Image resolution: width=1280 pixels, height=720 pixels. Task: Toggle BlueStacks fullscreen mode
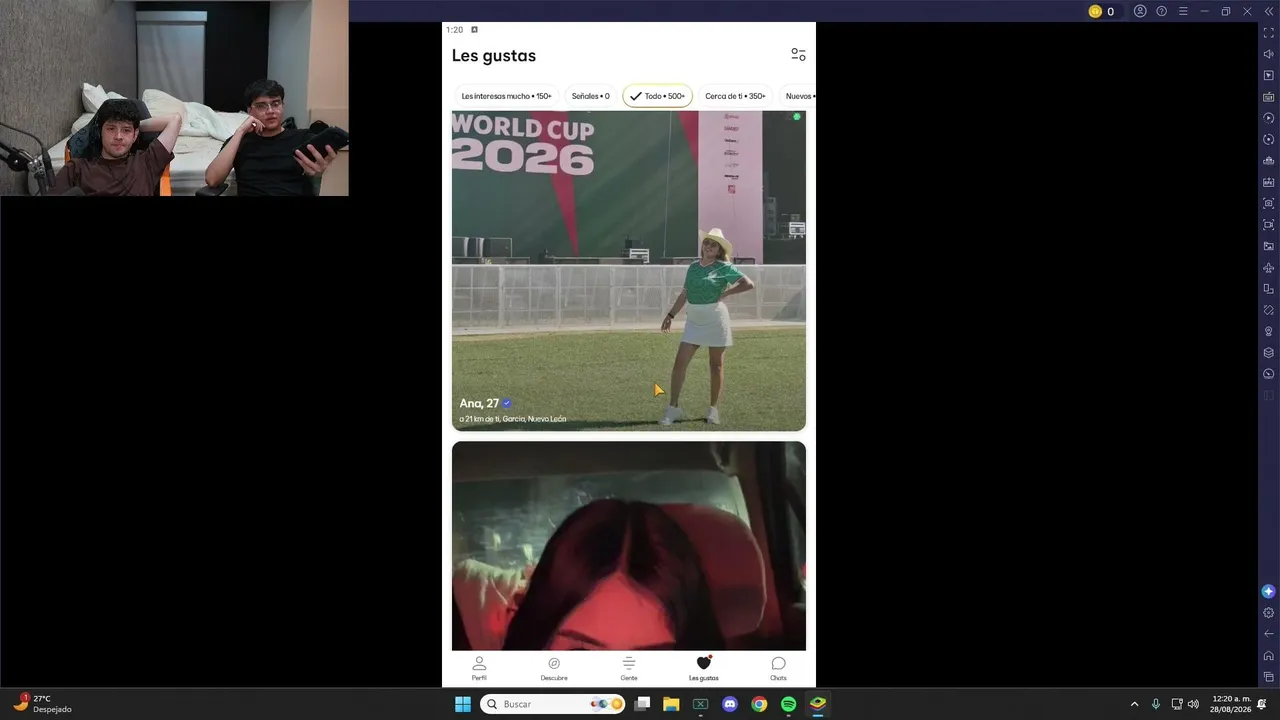(1269, 33)
